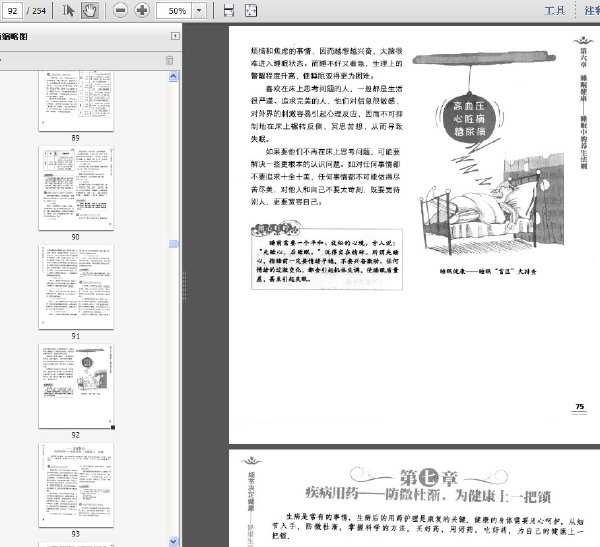Select the arrow selection tool
600x547 pixels.
point(68,10)
